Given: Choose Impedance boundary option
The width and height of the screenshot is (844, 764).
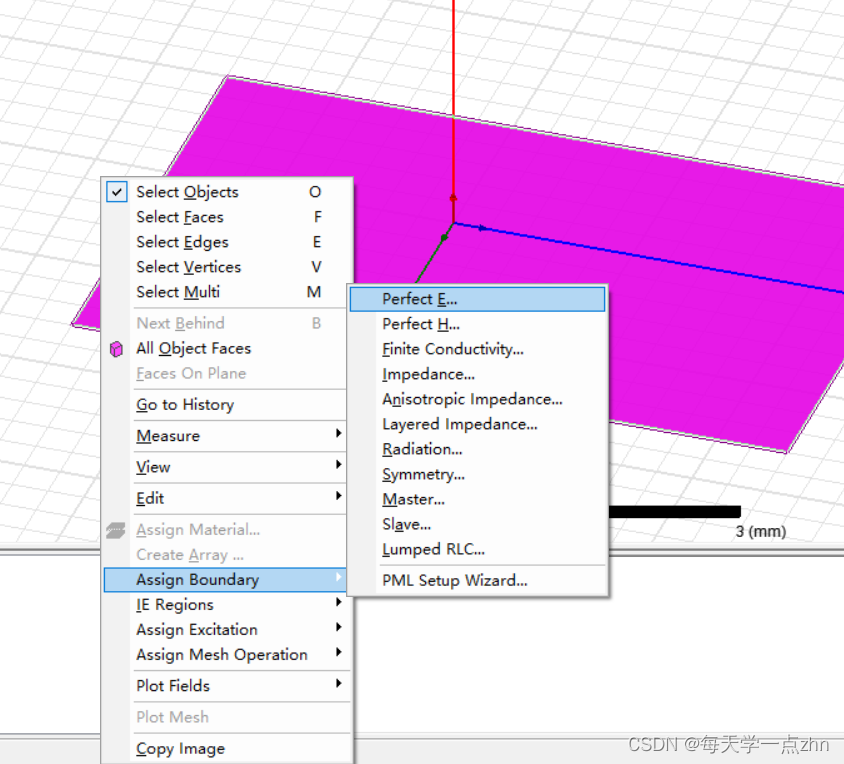Looking at the screenshot, I should (x=477, y=374).
